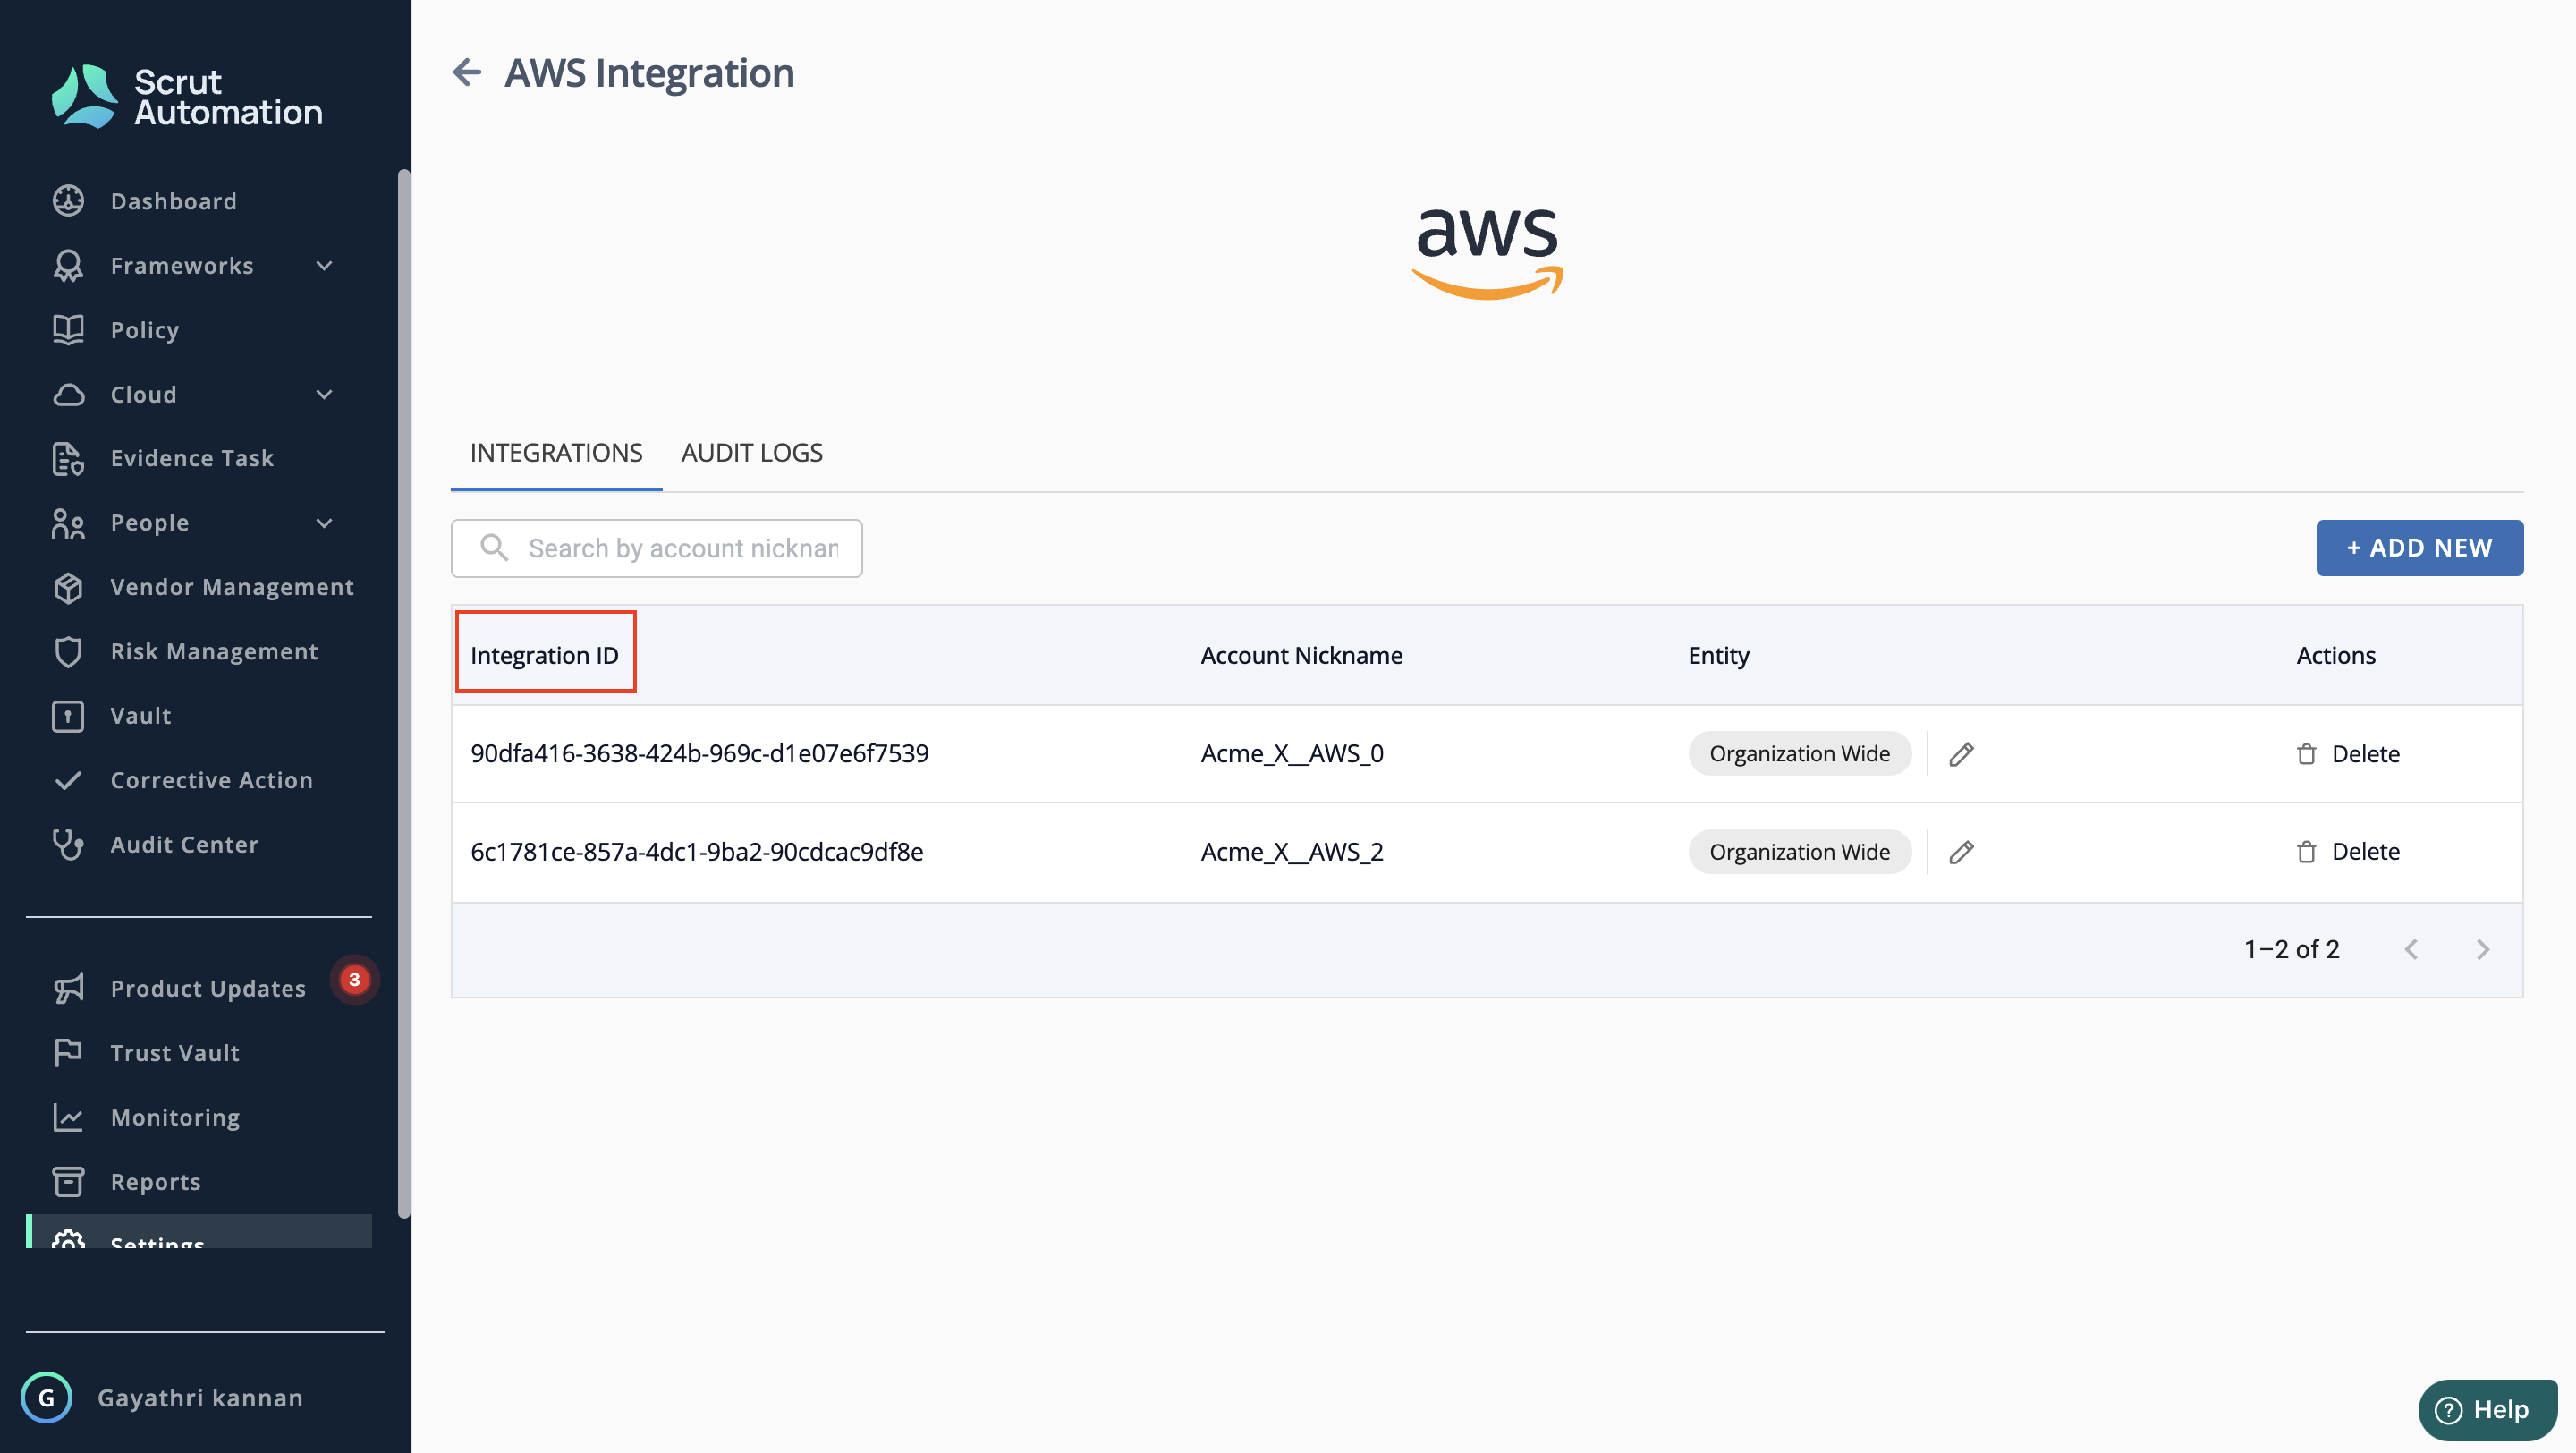
Task: Select Risk Management menu item
Action: pyautogui.click(x=214, y=651)
